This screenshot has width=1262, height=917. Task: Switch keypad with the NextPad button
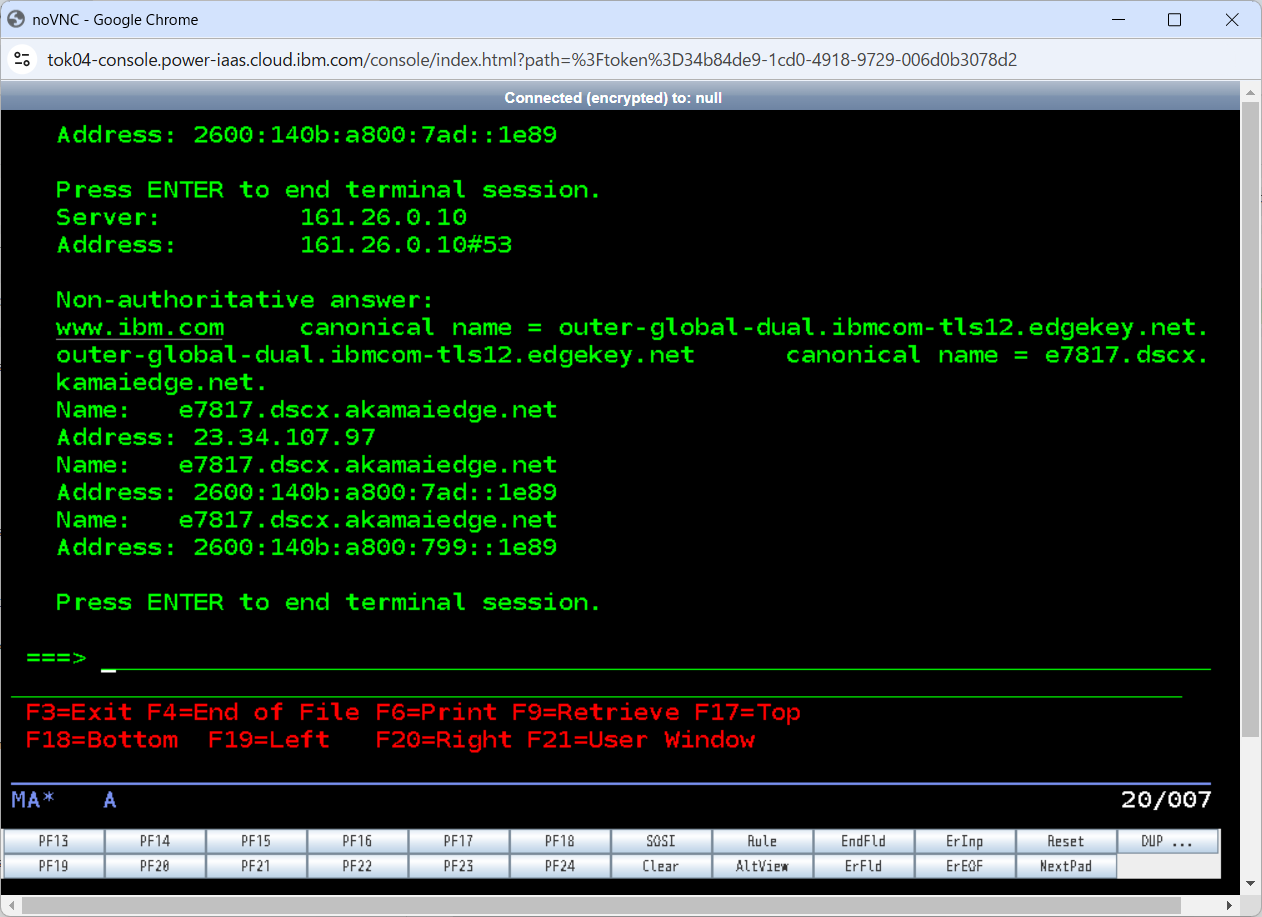(x=1065, y=866)
